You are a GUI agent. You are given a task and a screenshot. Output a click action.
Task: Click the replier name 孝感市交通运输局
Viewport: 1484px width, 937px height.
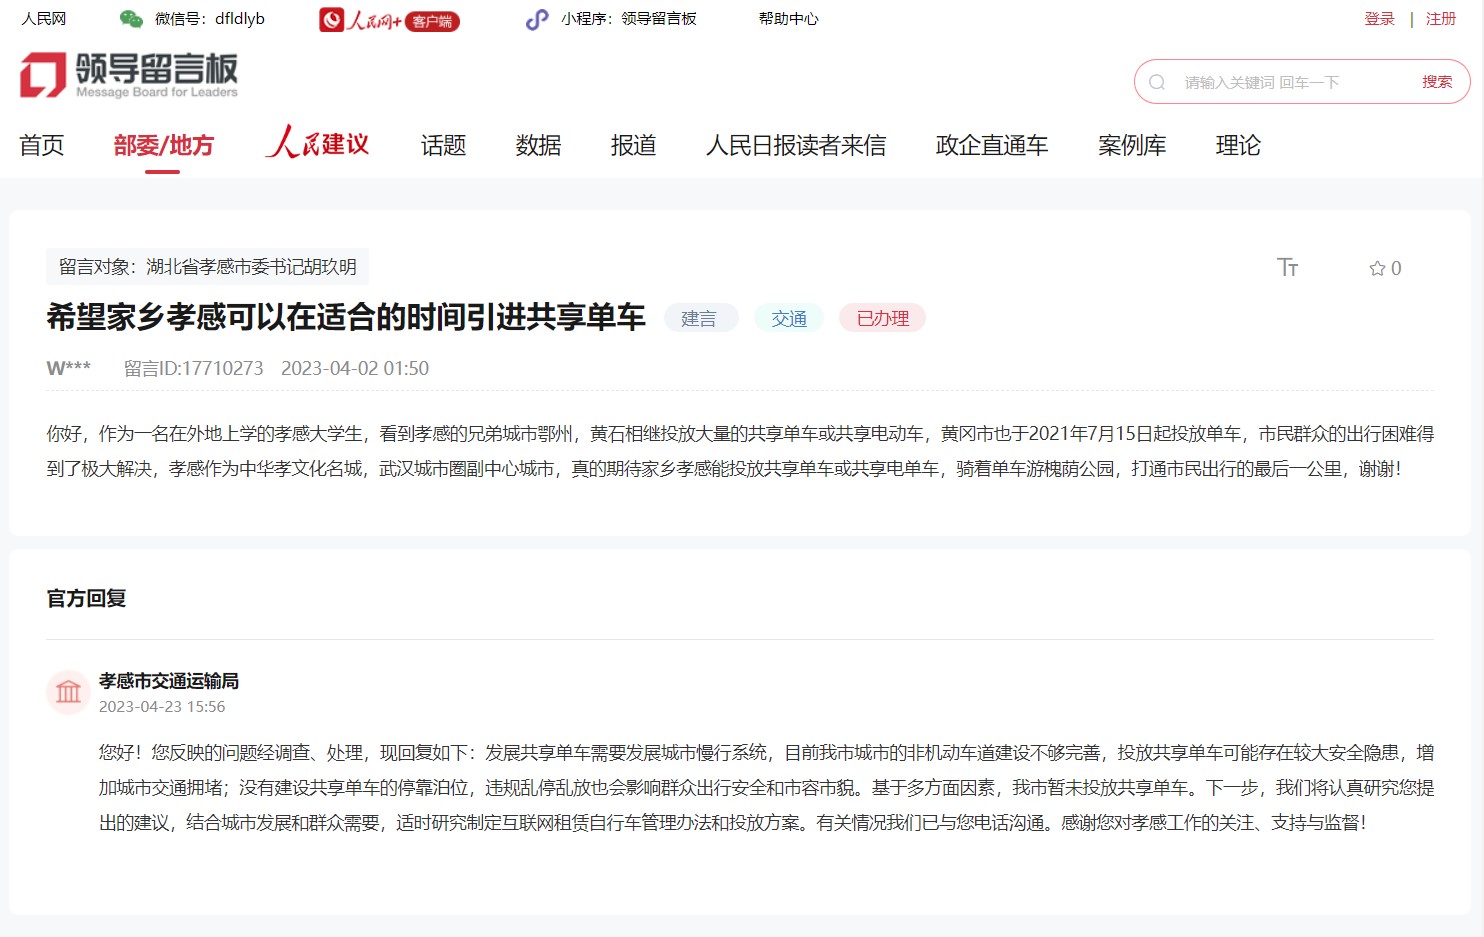click(168, 681)
